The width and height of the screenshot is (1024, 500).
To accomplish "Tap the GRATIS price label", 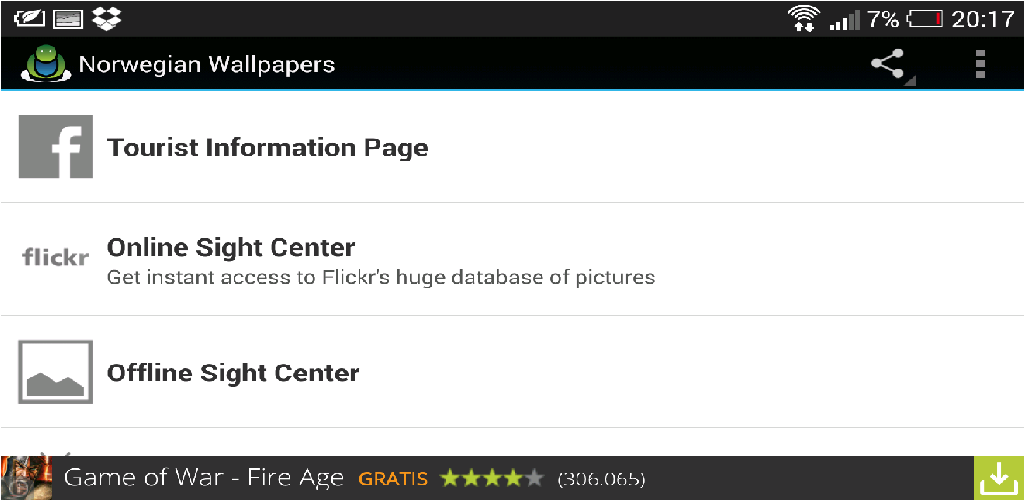I will click(x=393, y=479).
